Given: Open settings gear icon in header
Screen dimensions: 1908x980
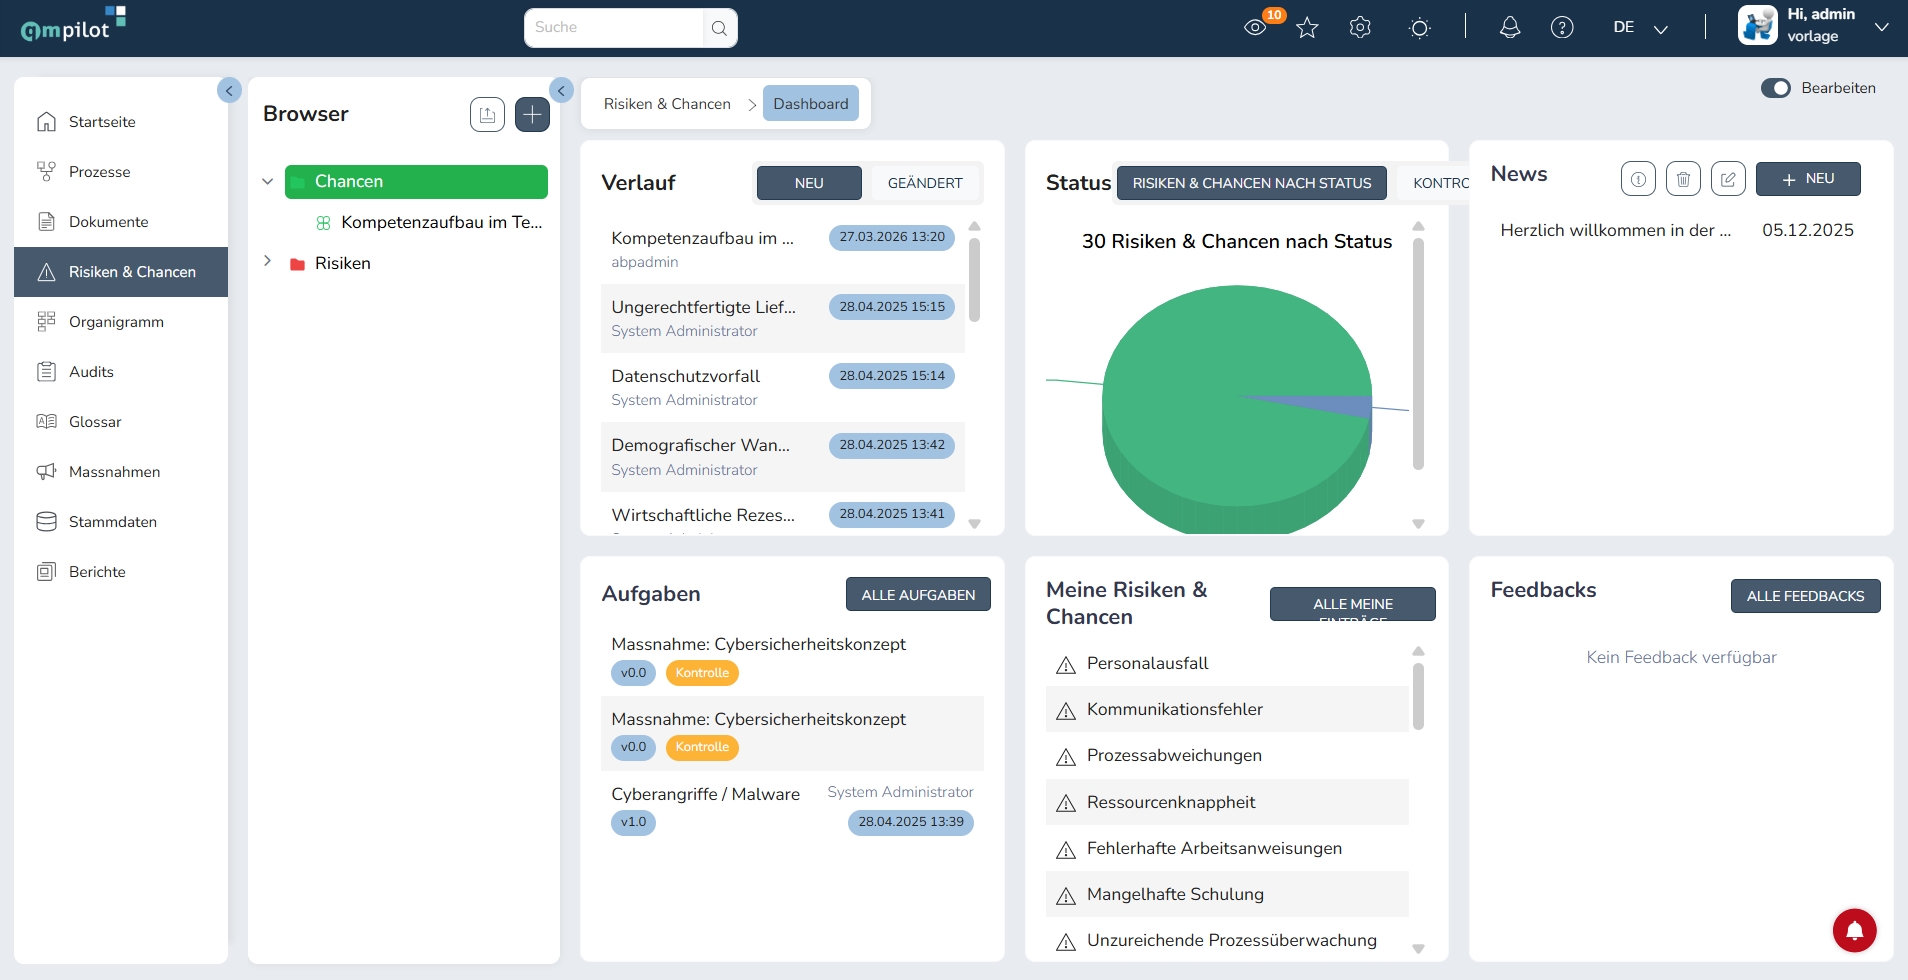Looking at the screenshot, I should 1360,28.
